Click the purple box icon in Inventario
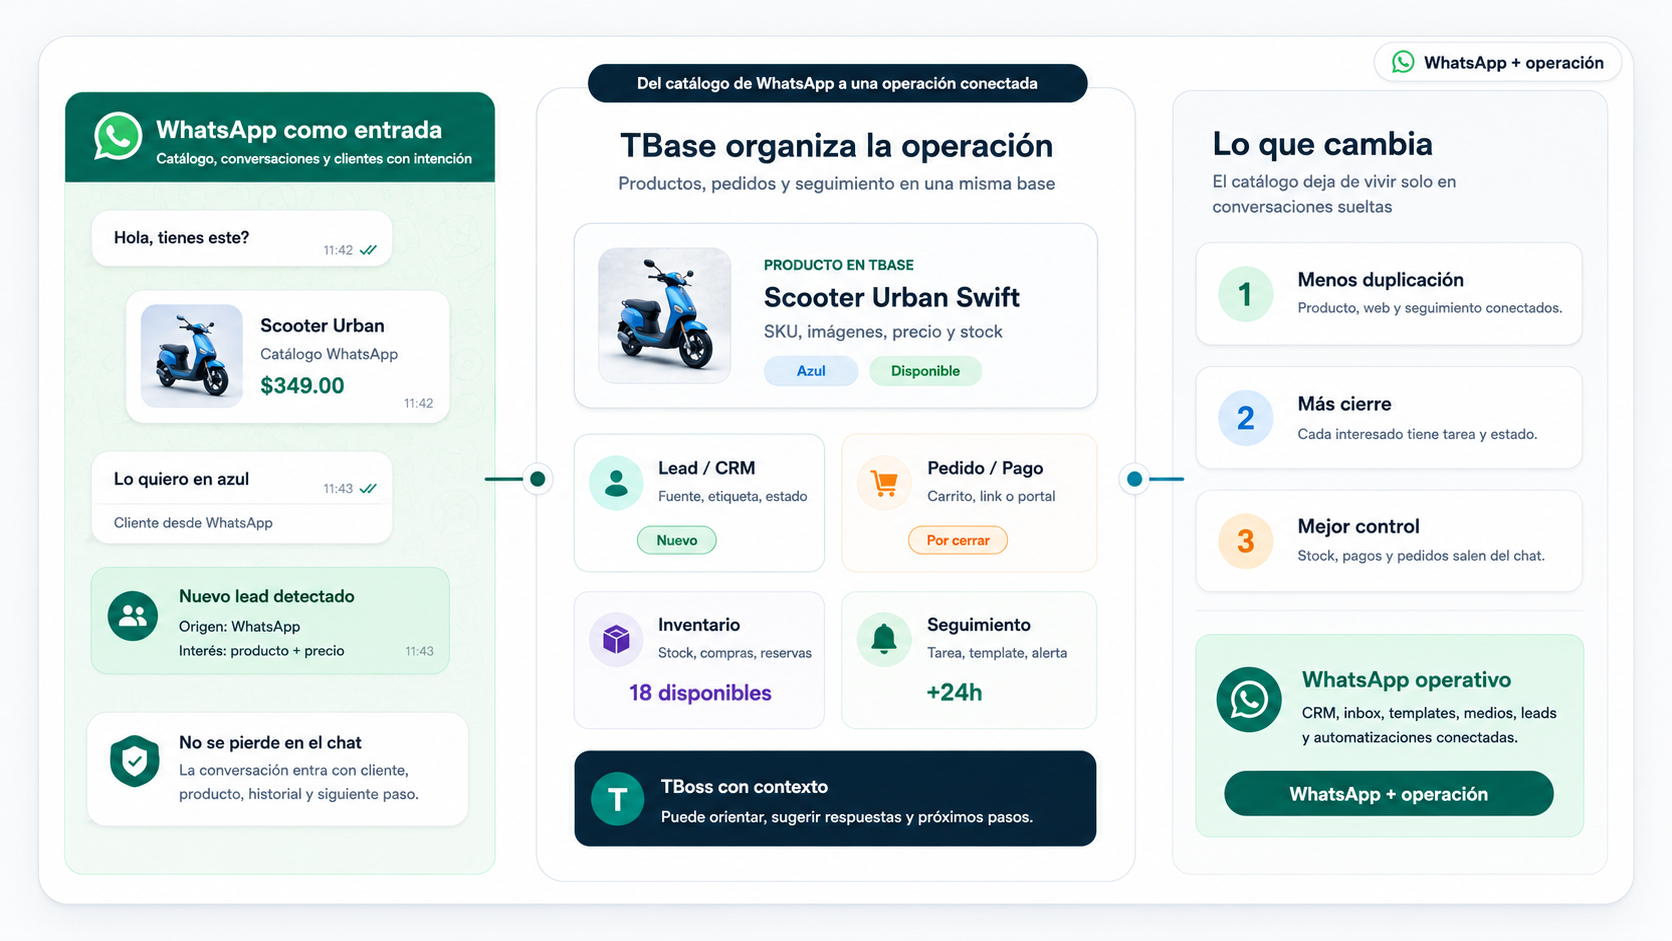The height and width of the screenshot is (941, 1672). [x=617, y=639]
